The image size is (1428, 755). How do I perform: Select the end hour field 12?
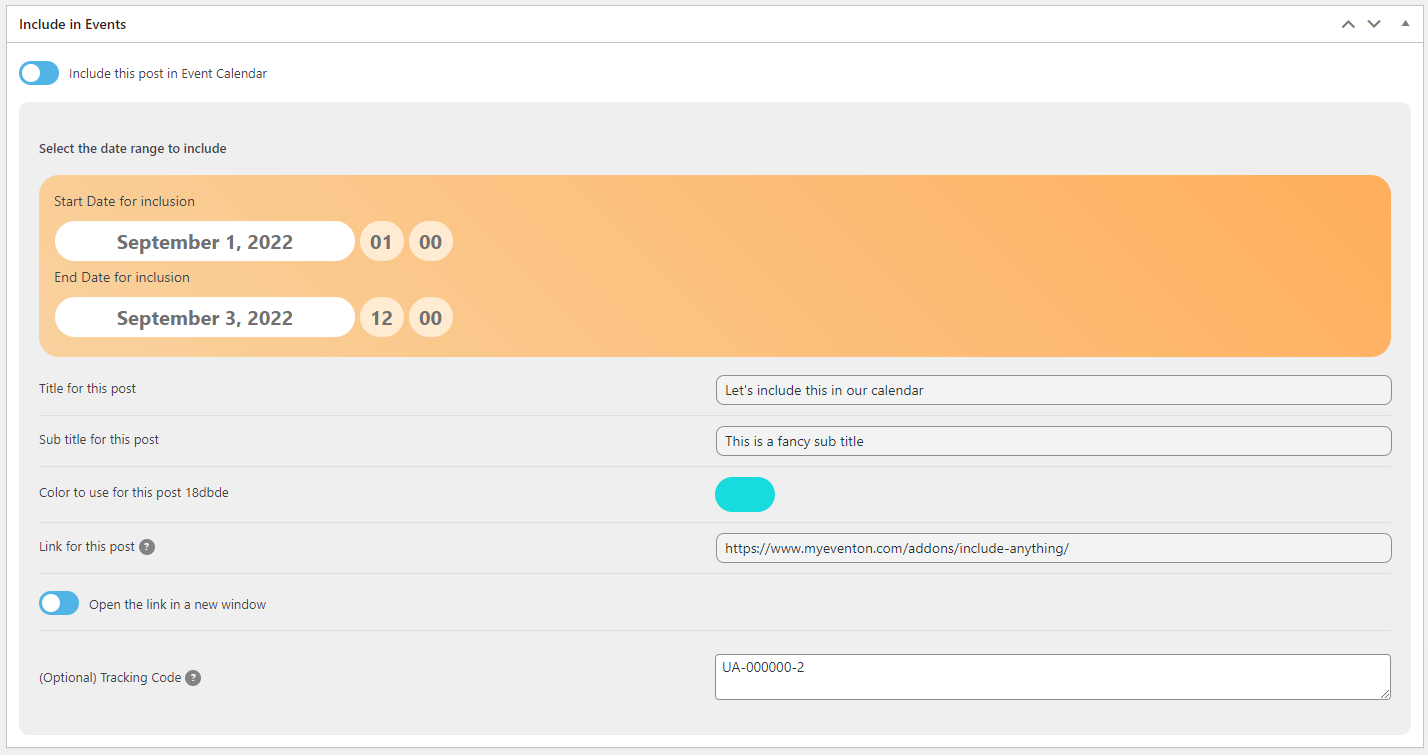(x=382, y=317)
